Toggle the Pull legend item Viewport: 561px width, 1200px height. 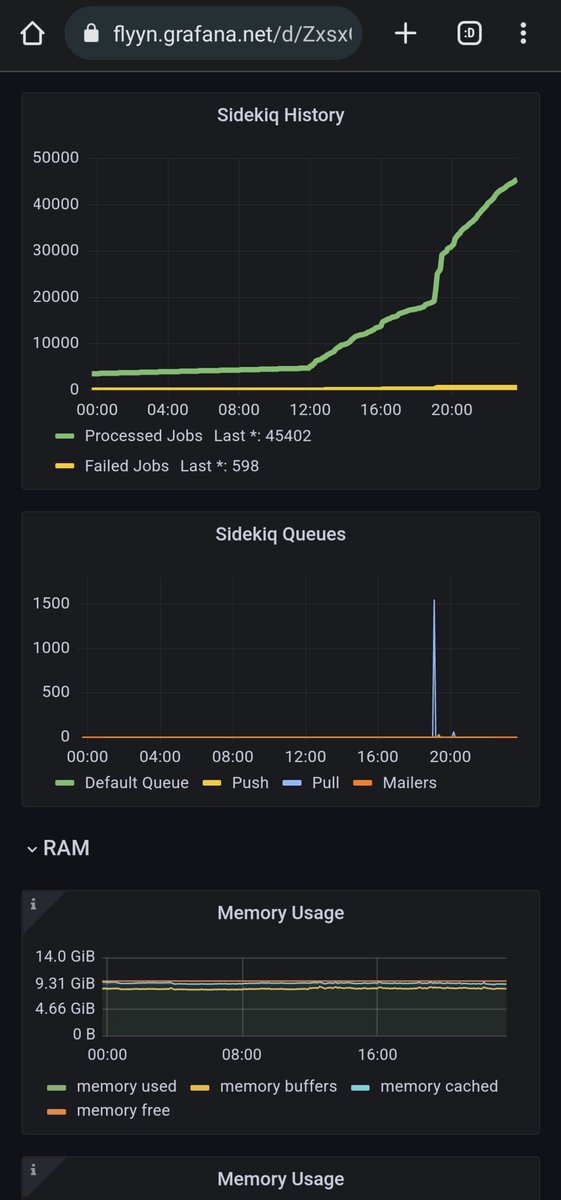click(x=326, y=783)
